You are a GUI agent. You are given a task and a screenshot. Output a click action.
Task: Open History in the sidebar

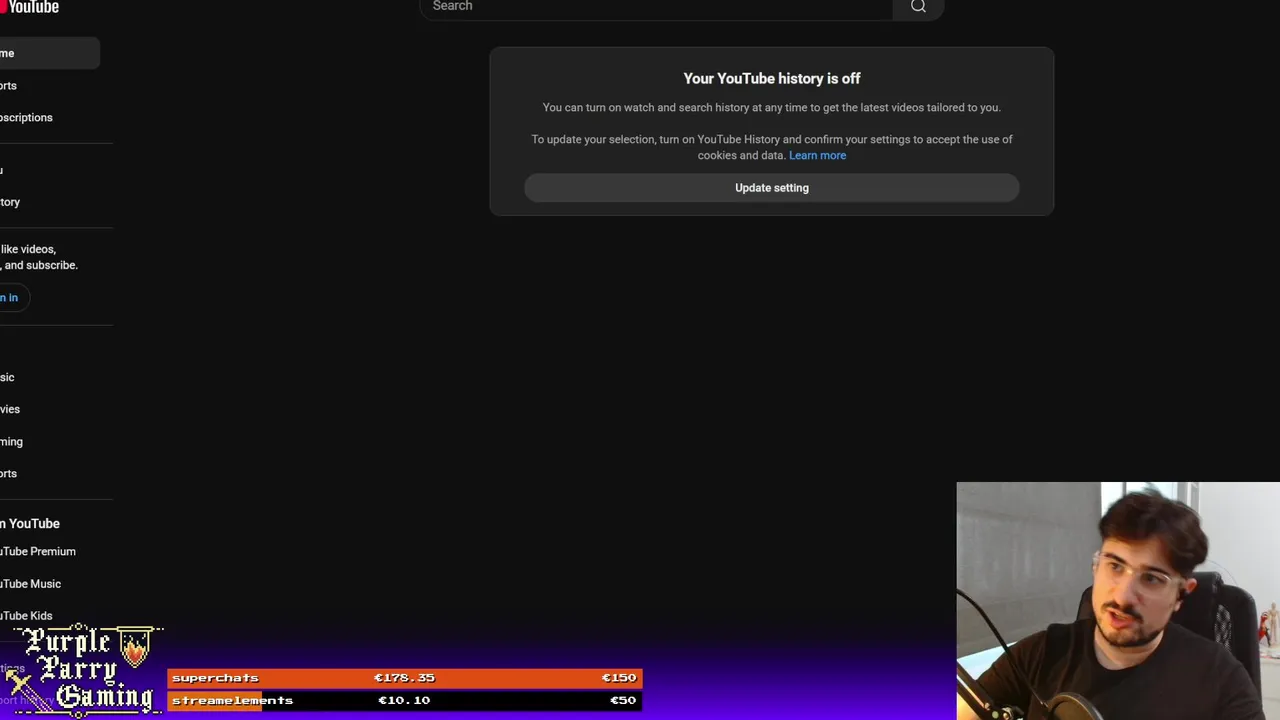click(x=49, y=202)
